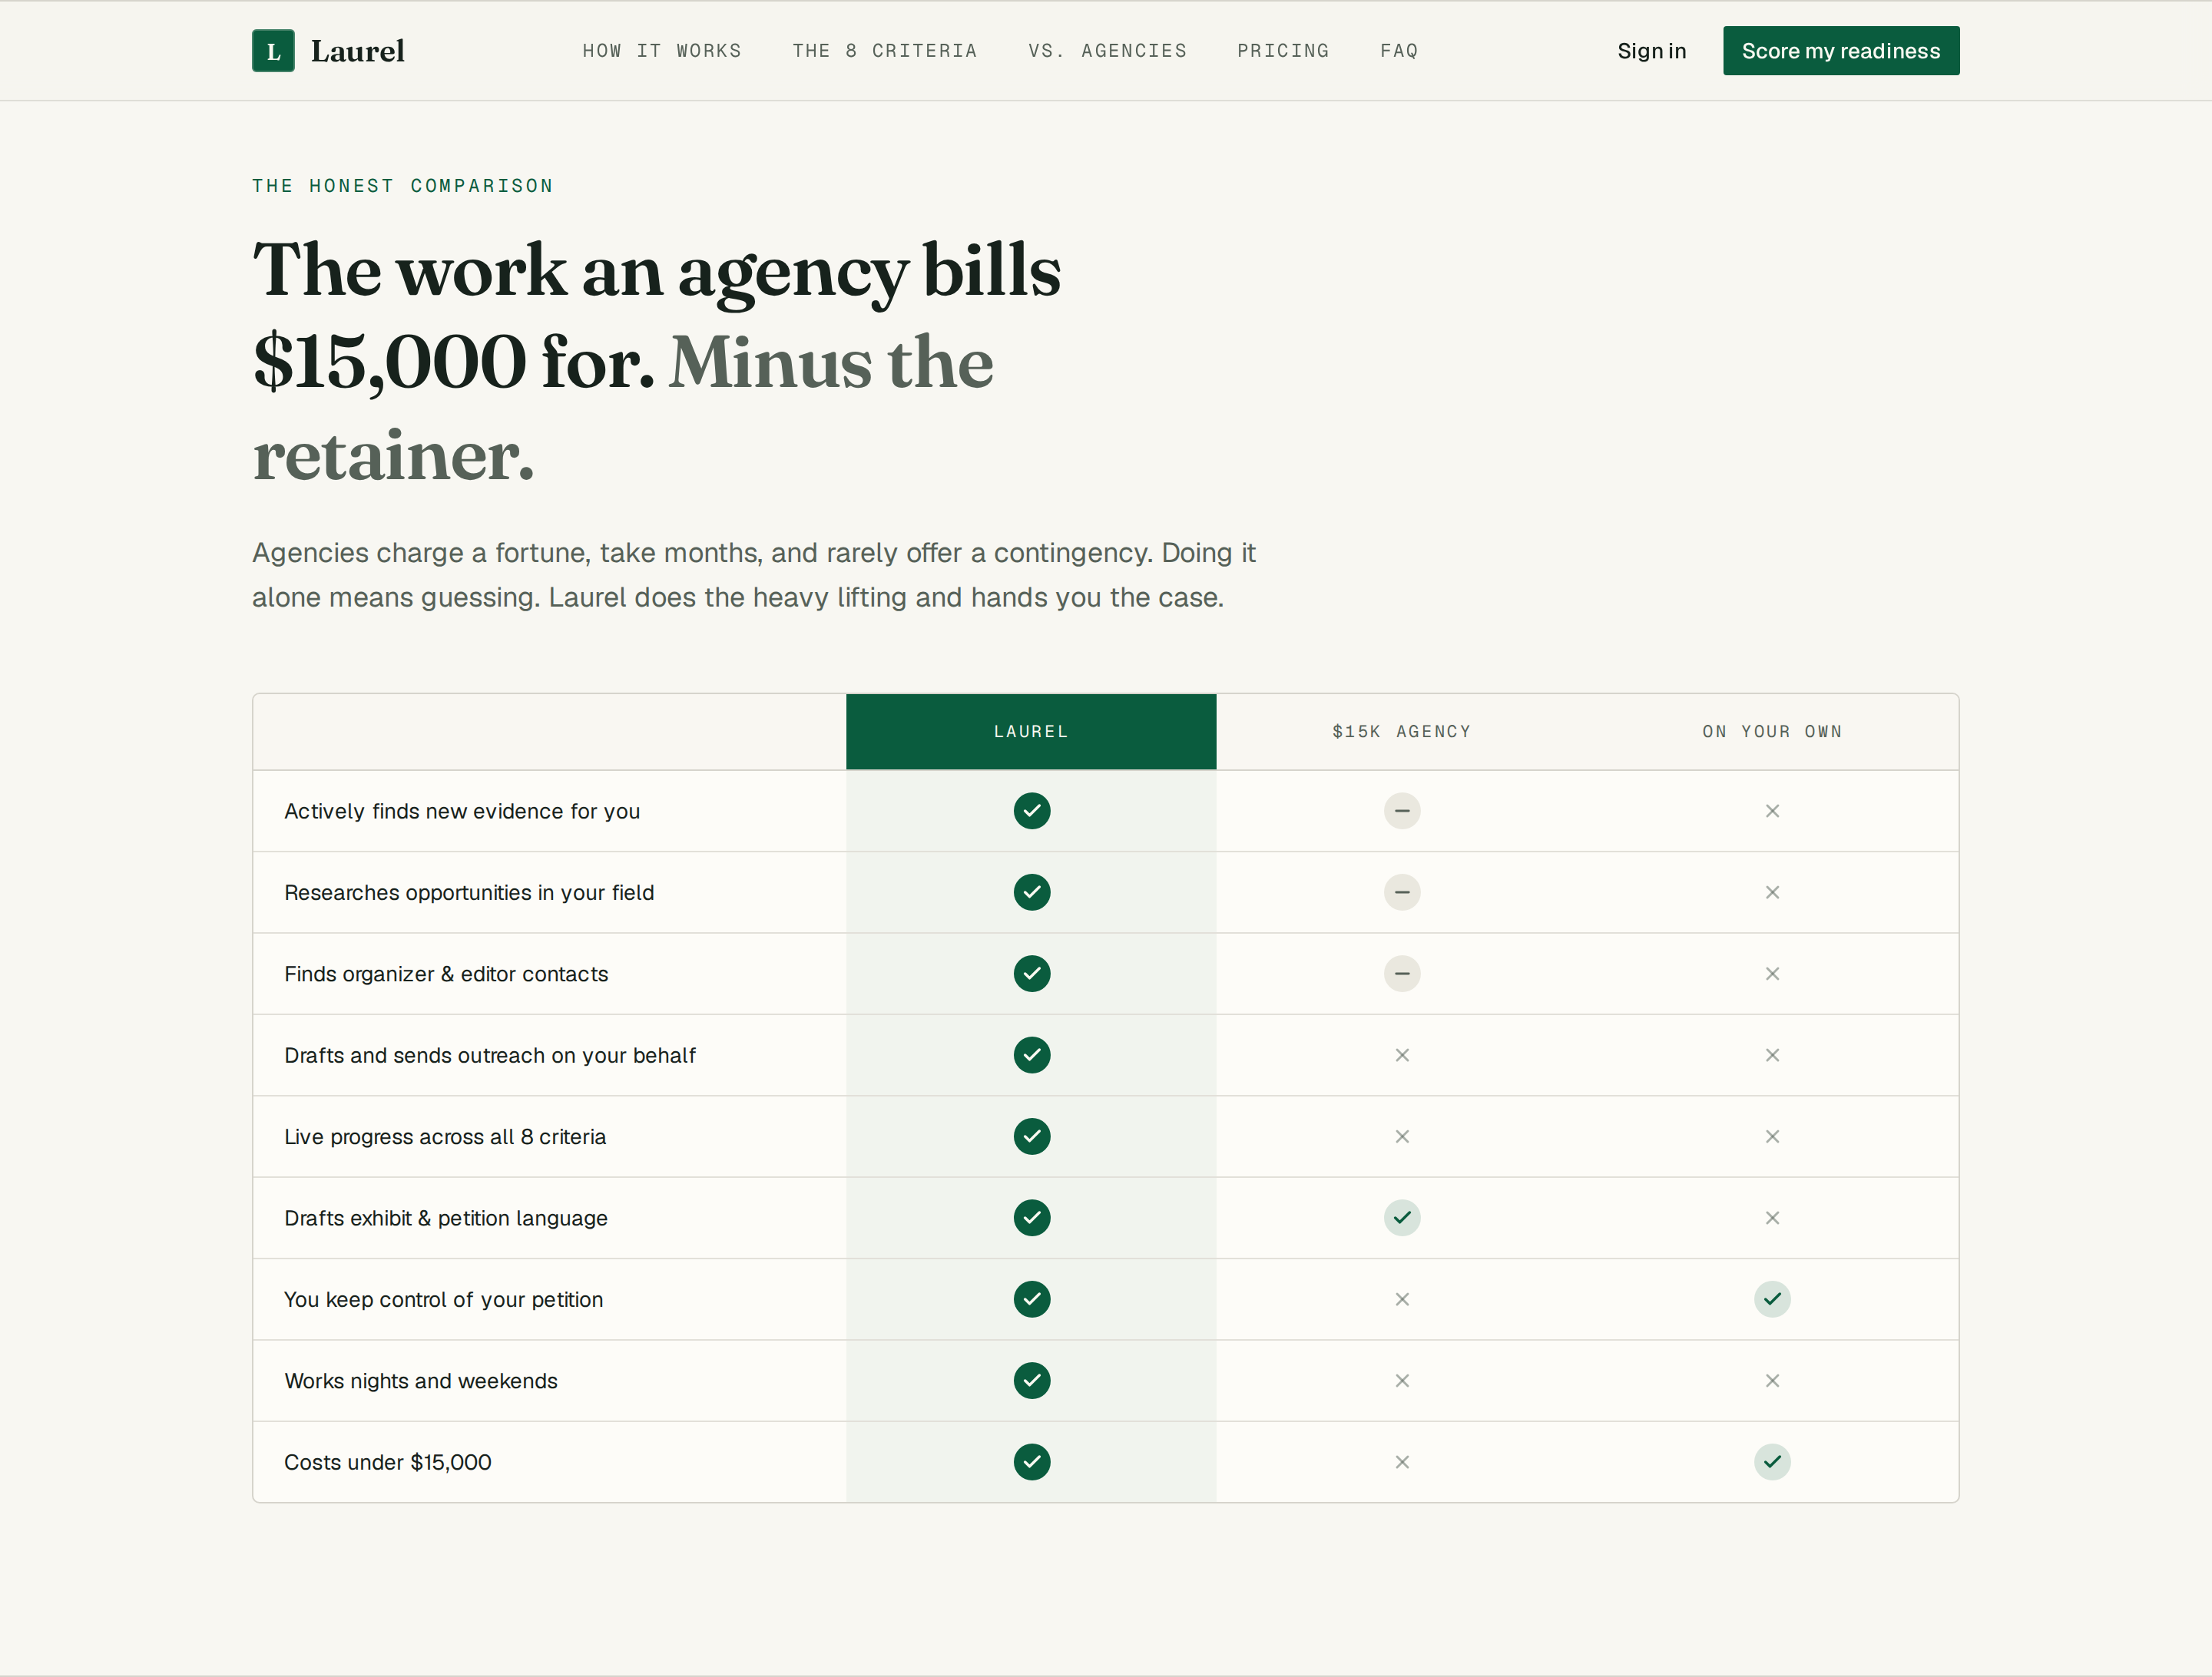Image resolution: width=2212 pixels, height=1677 pixels.
Task: Click the agency X mark for 'Costs under $15,000'
Action: [1402, 1462]
